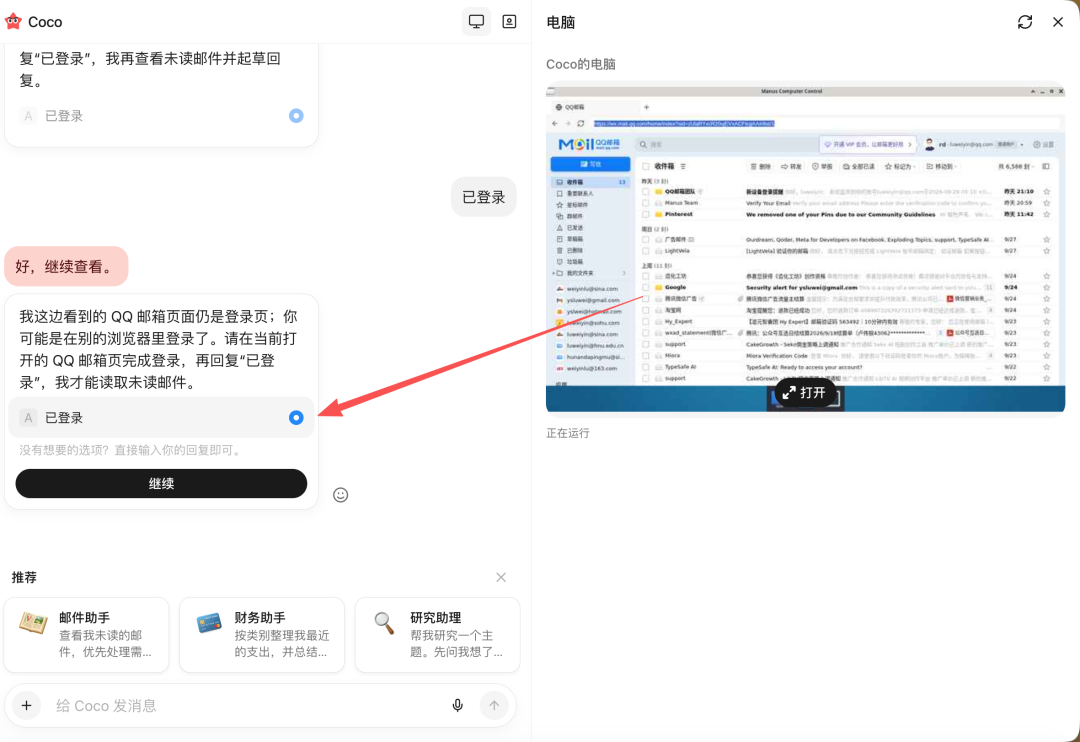This screenshot has width=1080, height=742.
Task: Click 全部已读 in the preview toolbar
Action: point(859,166)
